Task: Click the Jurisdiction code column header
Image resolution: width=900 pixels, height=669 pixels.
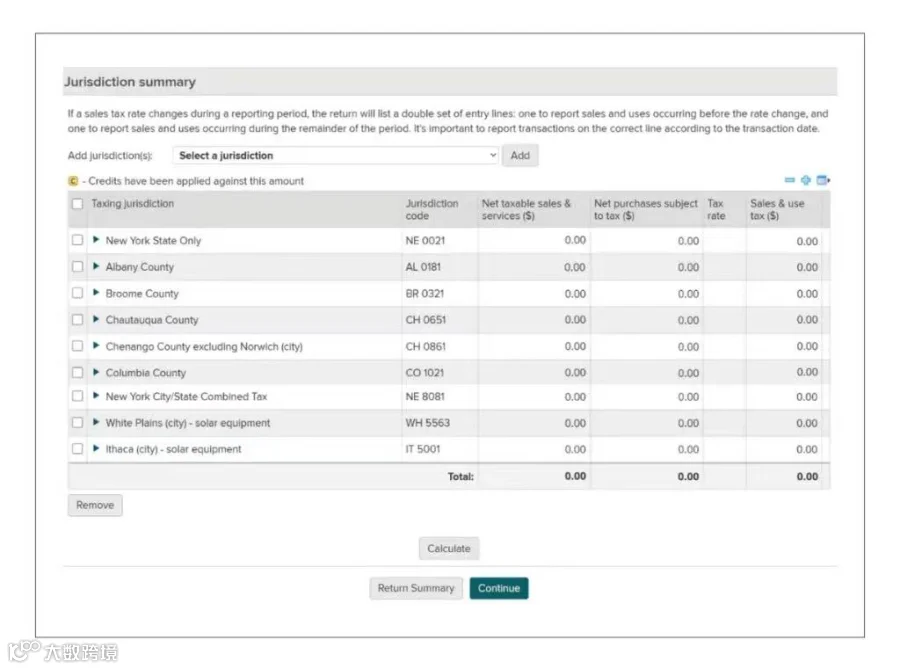Action: coord(432,209)
